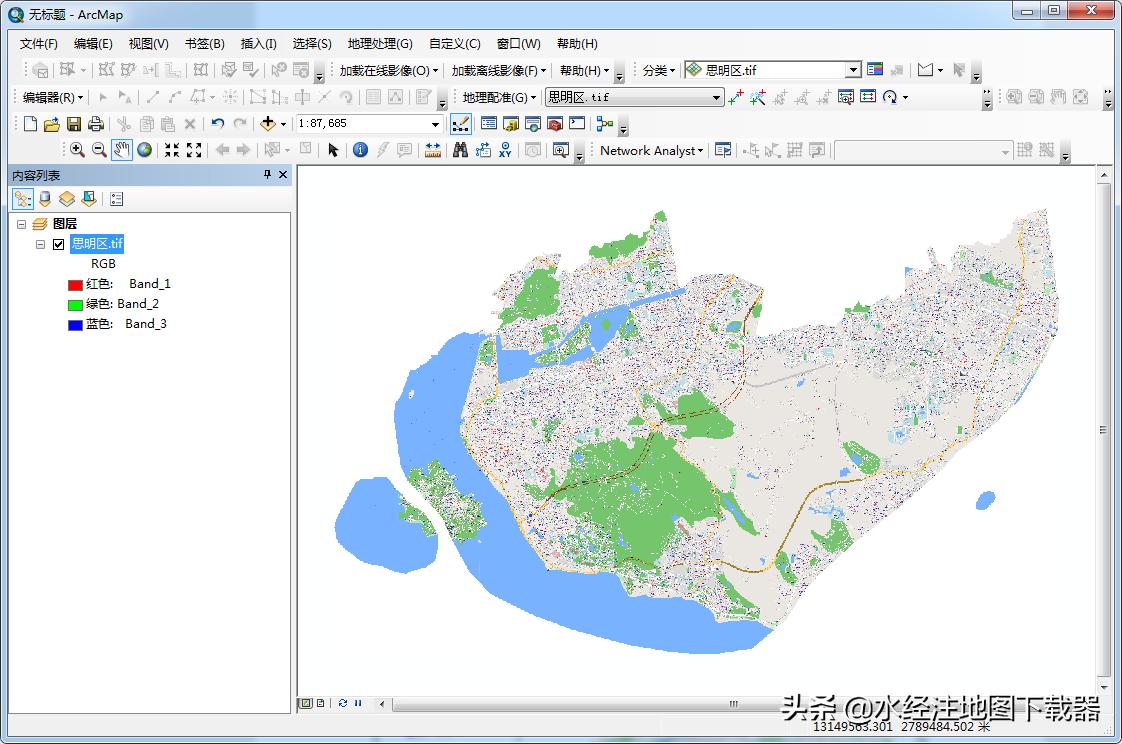Zoom to full extent with globe icon
The height and width of the screenshot is (744, 1122).
click(x=145, y=150)
